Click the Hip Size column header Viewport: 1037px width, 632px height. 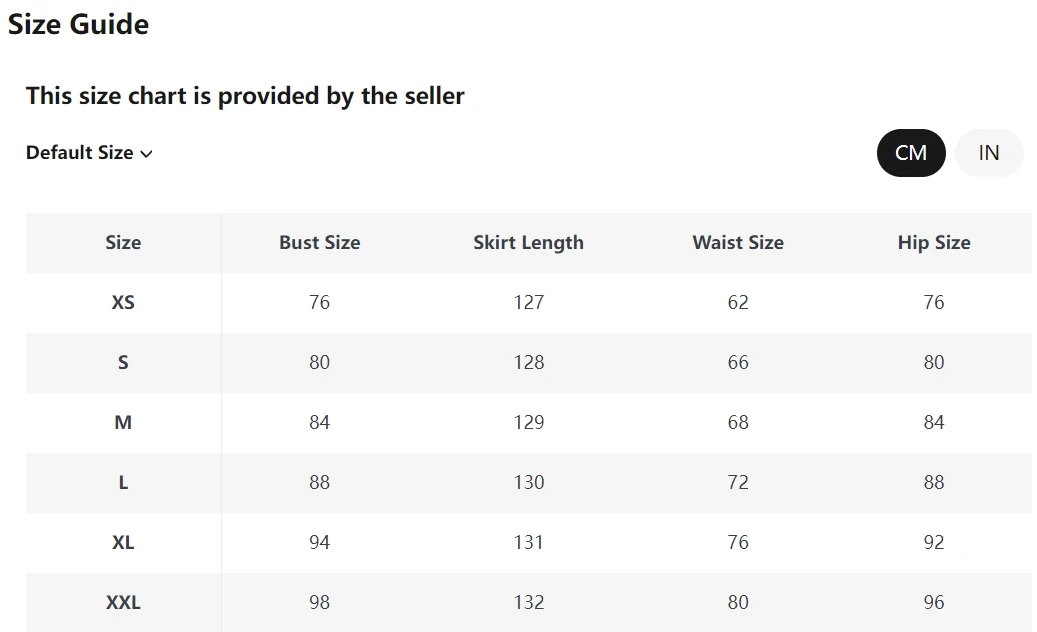pos(934,243)
